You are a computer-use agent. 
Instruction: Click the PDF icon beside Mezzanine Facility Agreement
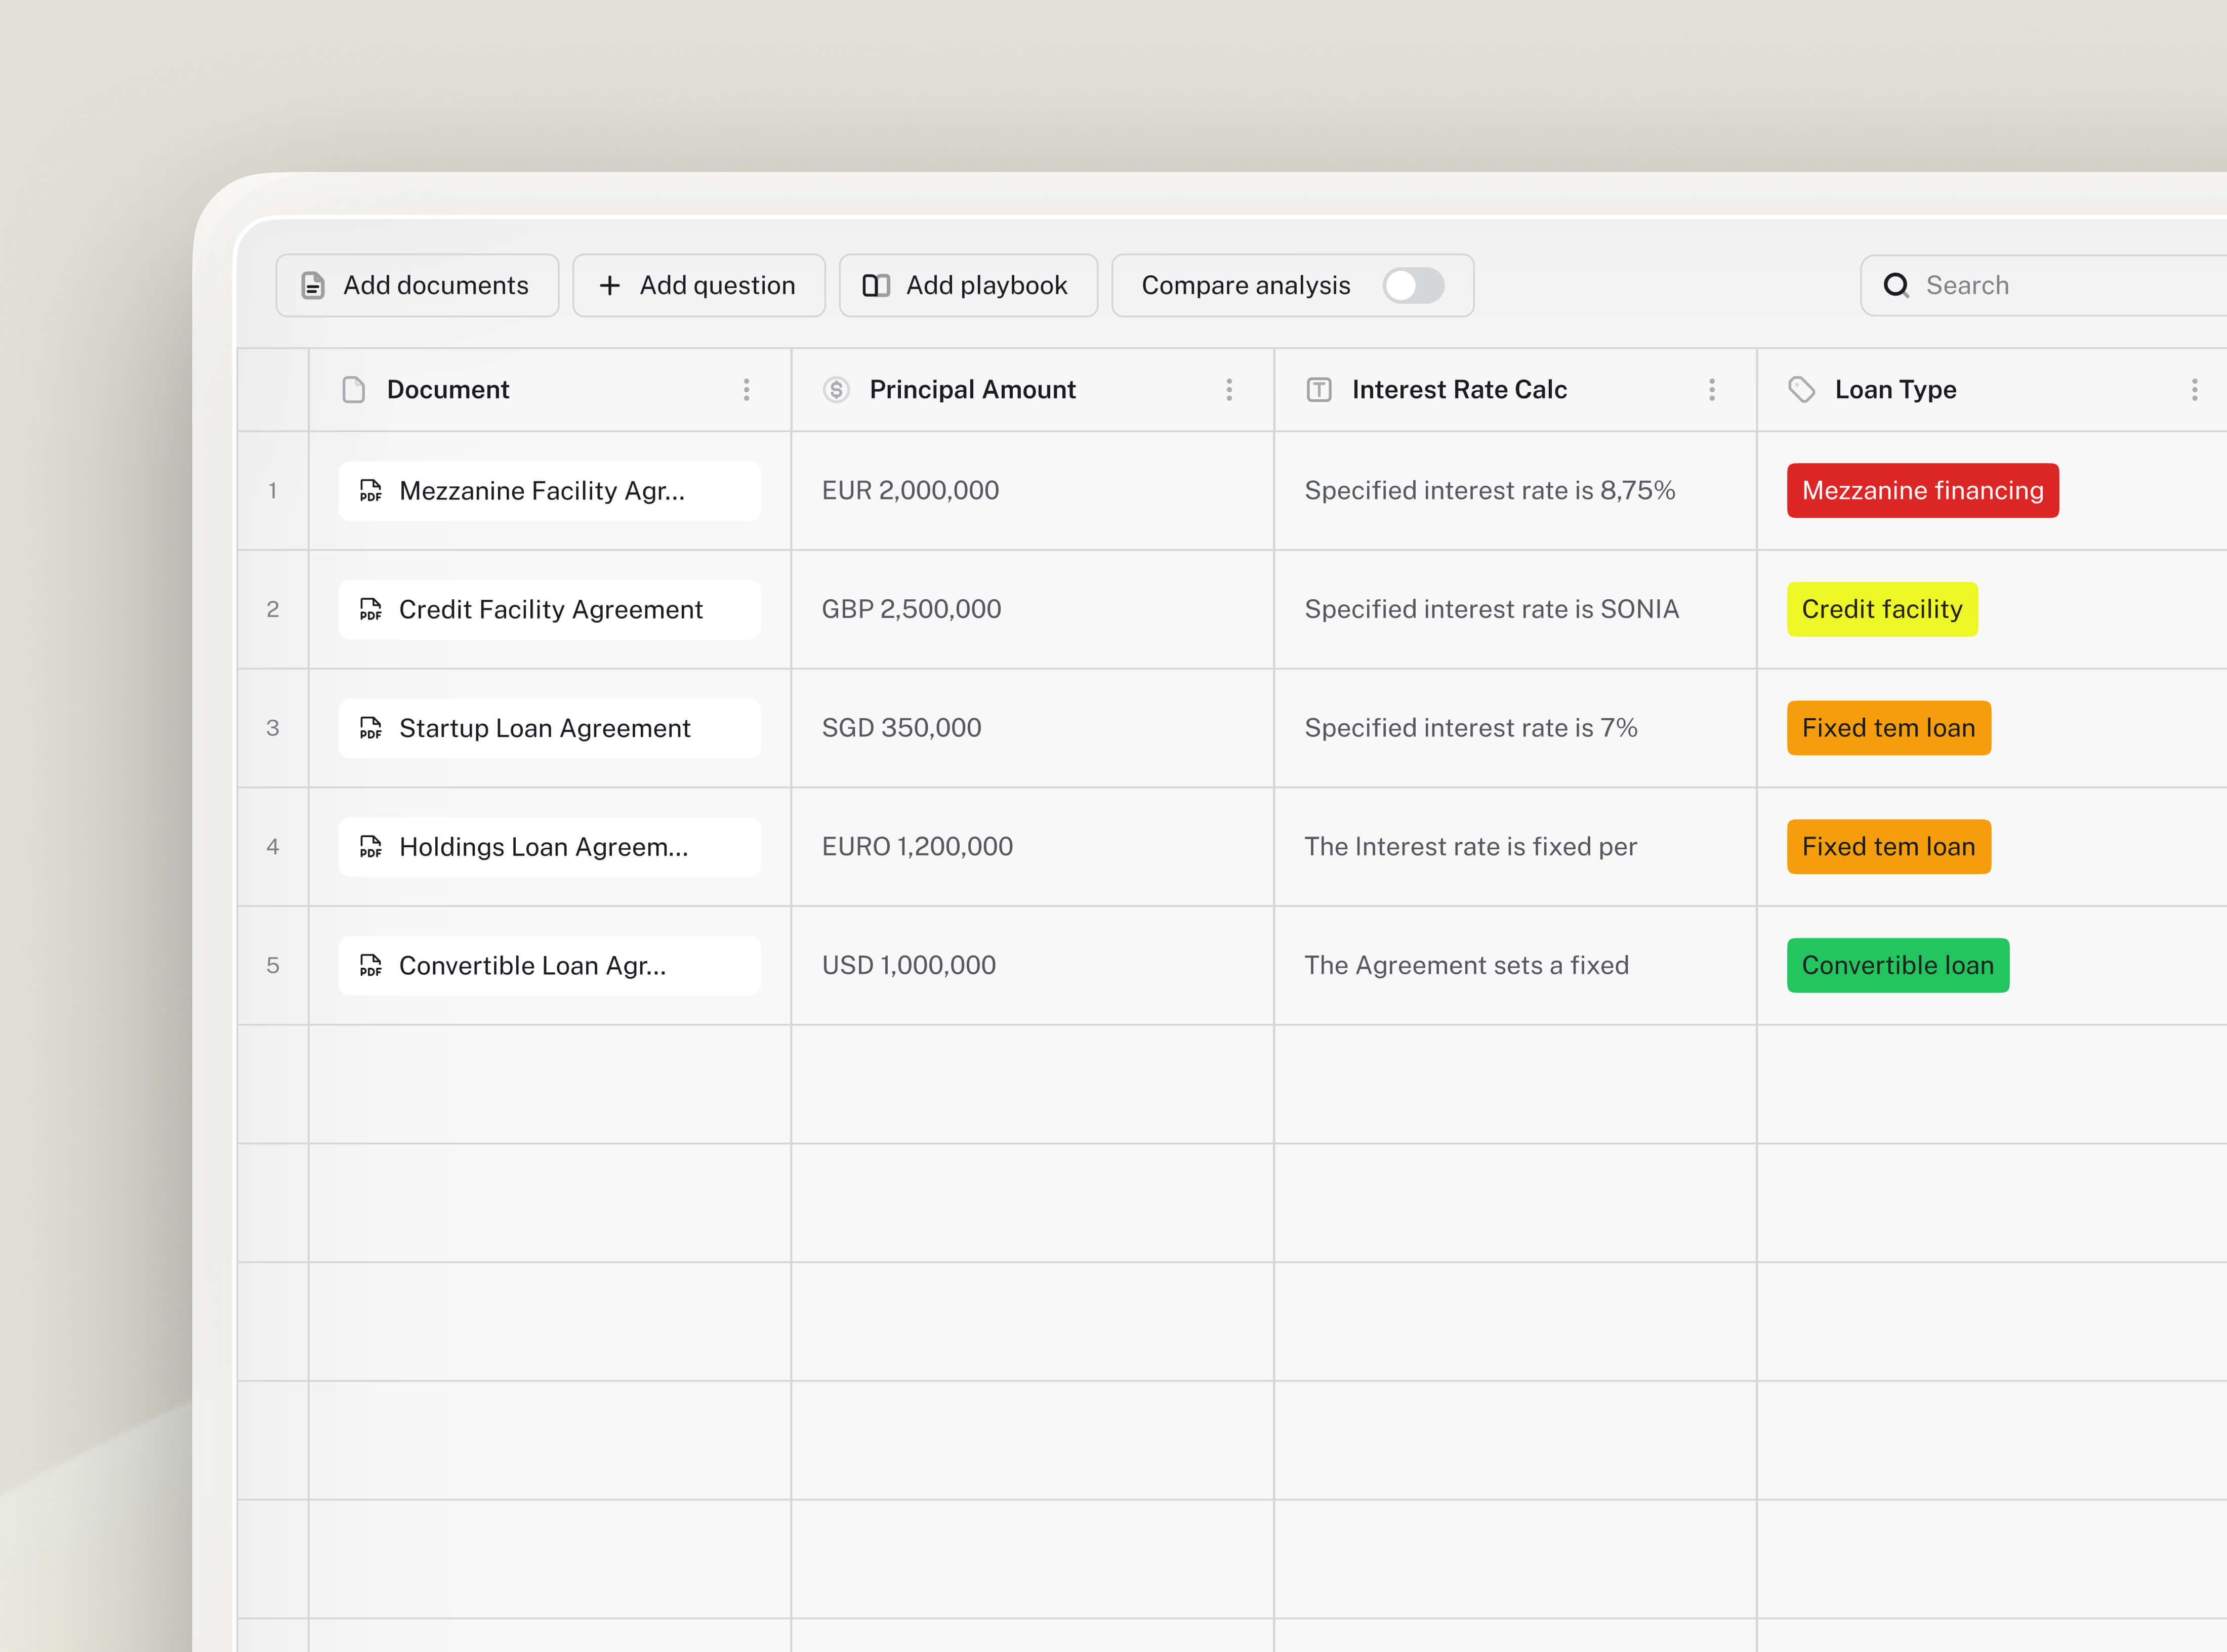pyautogui.click(x=371, y=491)
